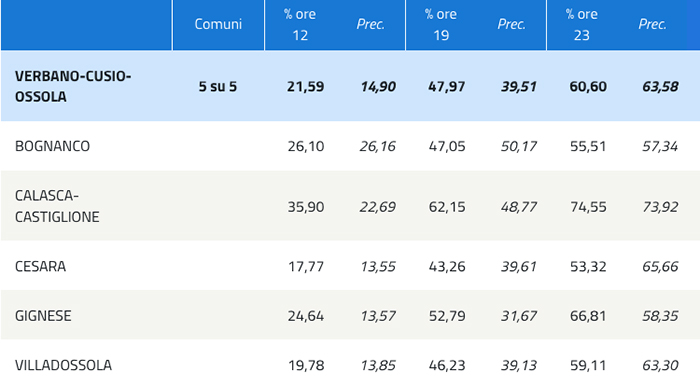The height and width of the screenshot is (386, 700).
Task: Select Calasca-Castiglione's 74,55 ore 23 value
Action: pyautogui.click(x=588, y=207)
